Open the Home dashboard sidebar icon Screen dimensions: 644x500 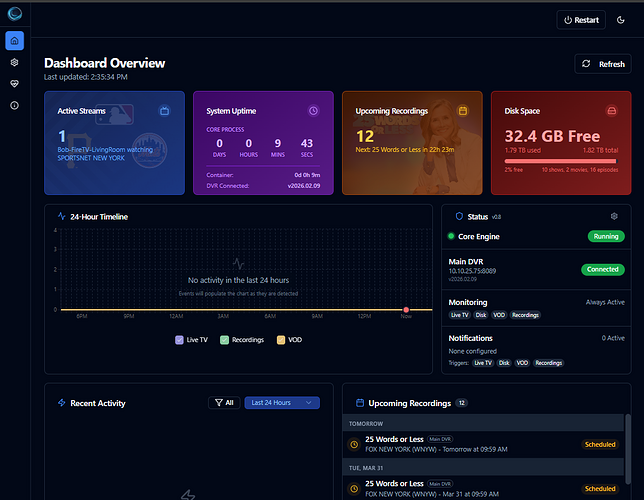15,41
